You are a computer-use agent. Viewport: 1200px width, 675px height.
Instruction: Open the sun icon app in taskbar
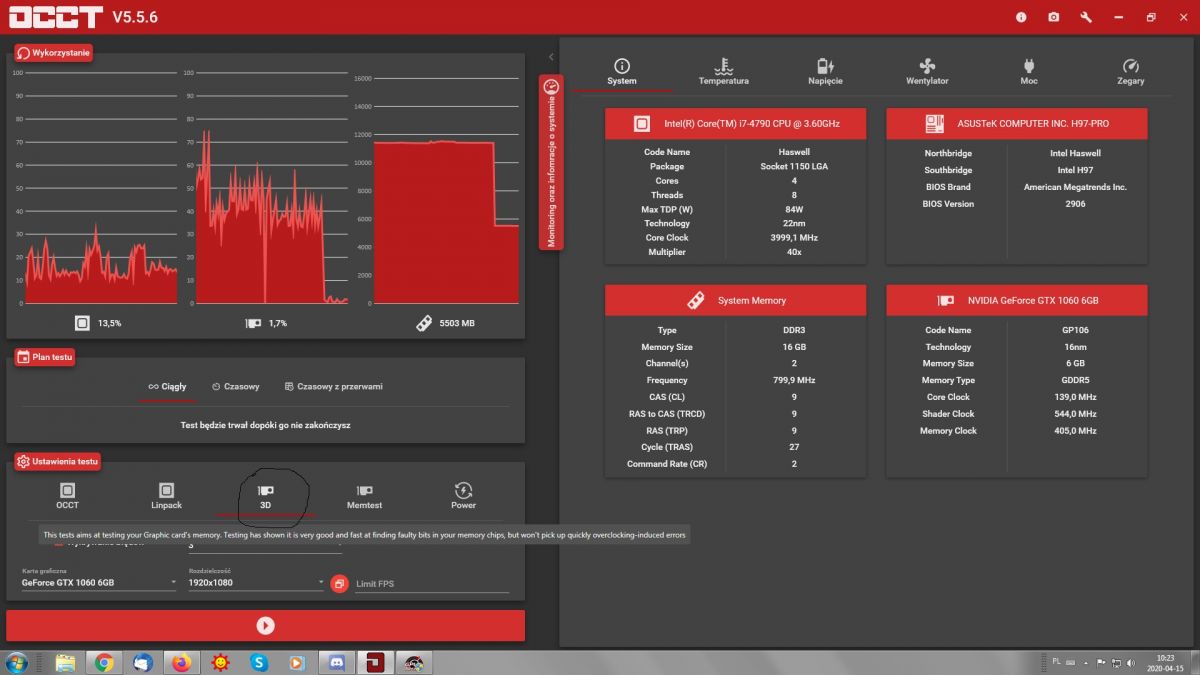coord(220,662)
